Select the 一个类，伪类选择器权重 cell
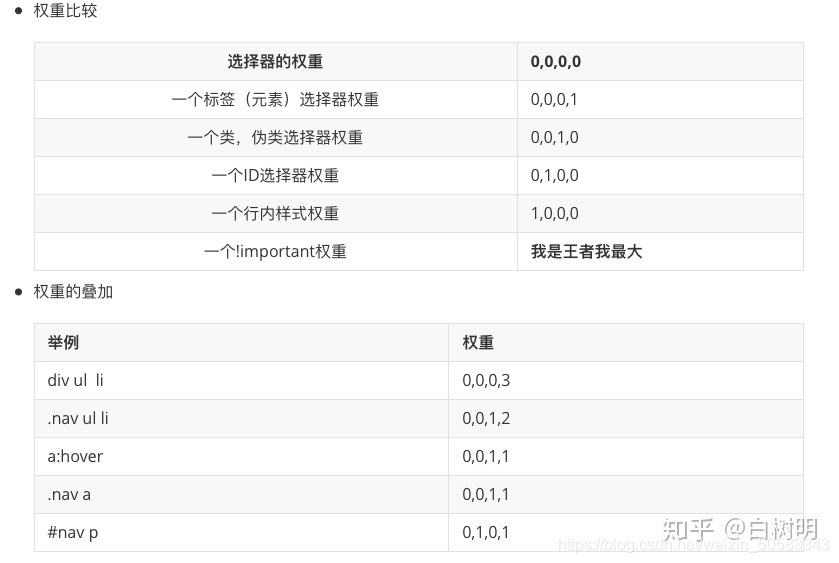Viewport: 839px width, 563px height. click(x=276, y=138)
